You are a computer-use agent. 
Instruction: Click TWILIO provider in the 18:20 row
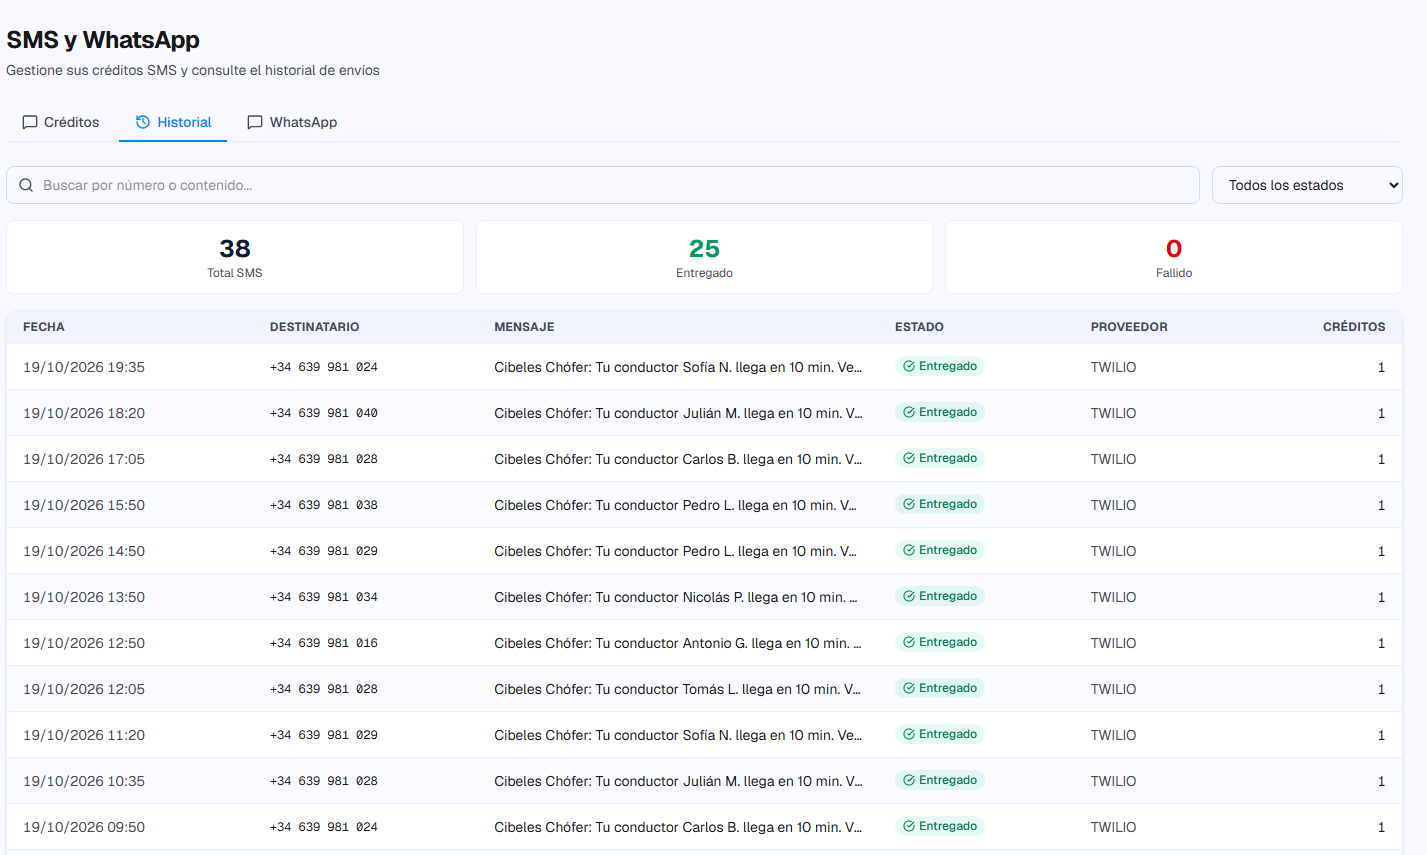(1113, 413)
